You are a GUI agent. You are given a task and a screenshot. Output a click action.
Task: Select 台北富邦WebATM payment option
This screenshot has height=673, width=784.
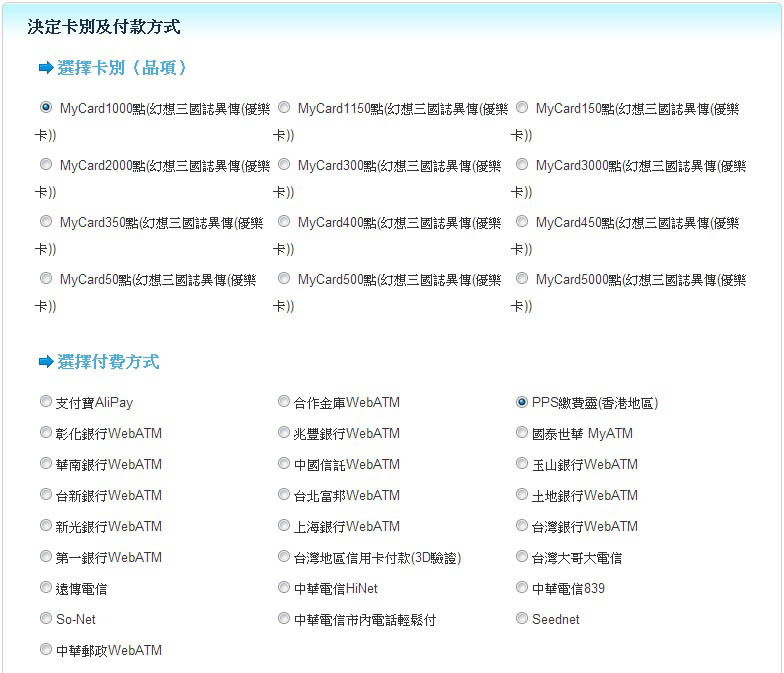click(284, 494)
